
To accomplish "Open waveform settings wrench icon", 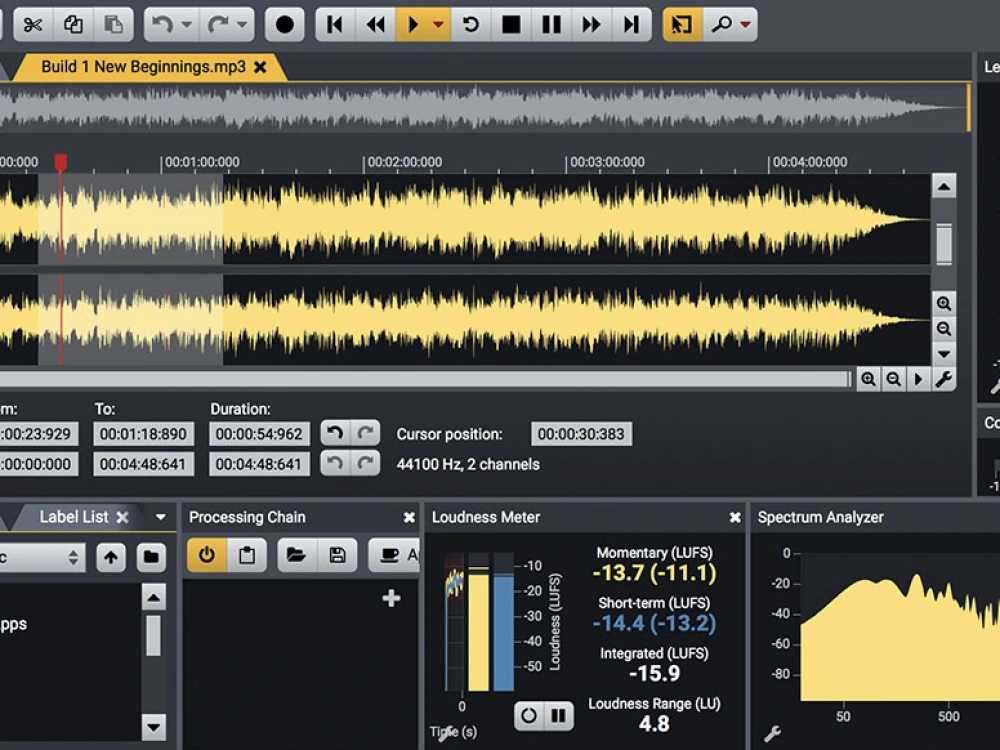I will click(944, 379).
